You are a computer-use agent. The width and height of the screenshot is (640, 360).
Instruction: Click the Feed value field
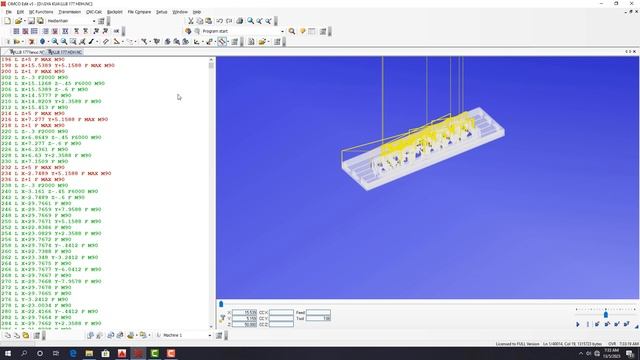click(x=318, y=313)
